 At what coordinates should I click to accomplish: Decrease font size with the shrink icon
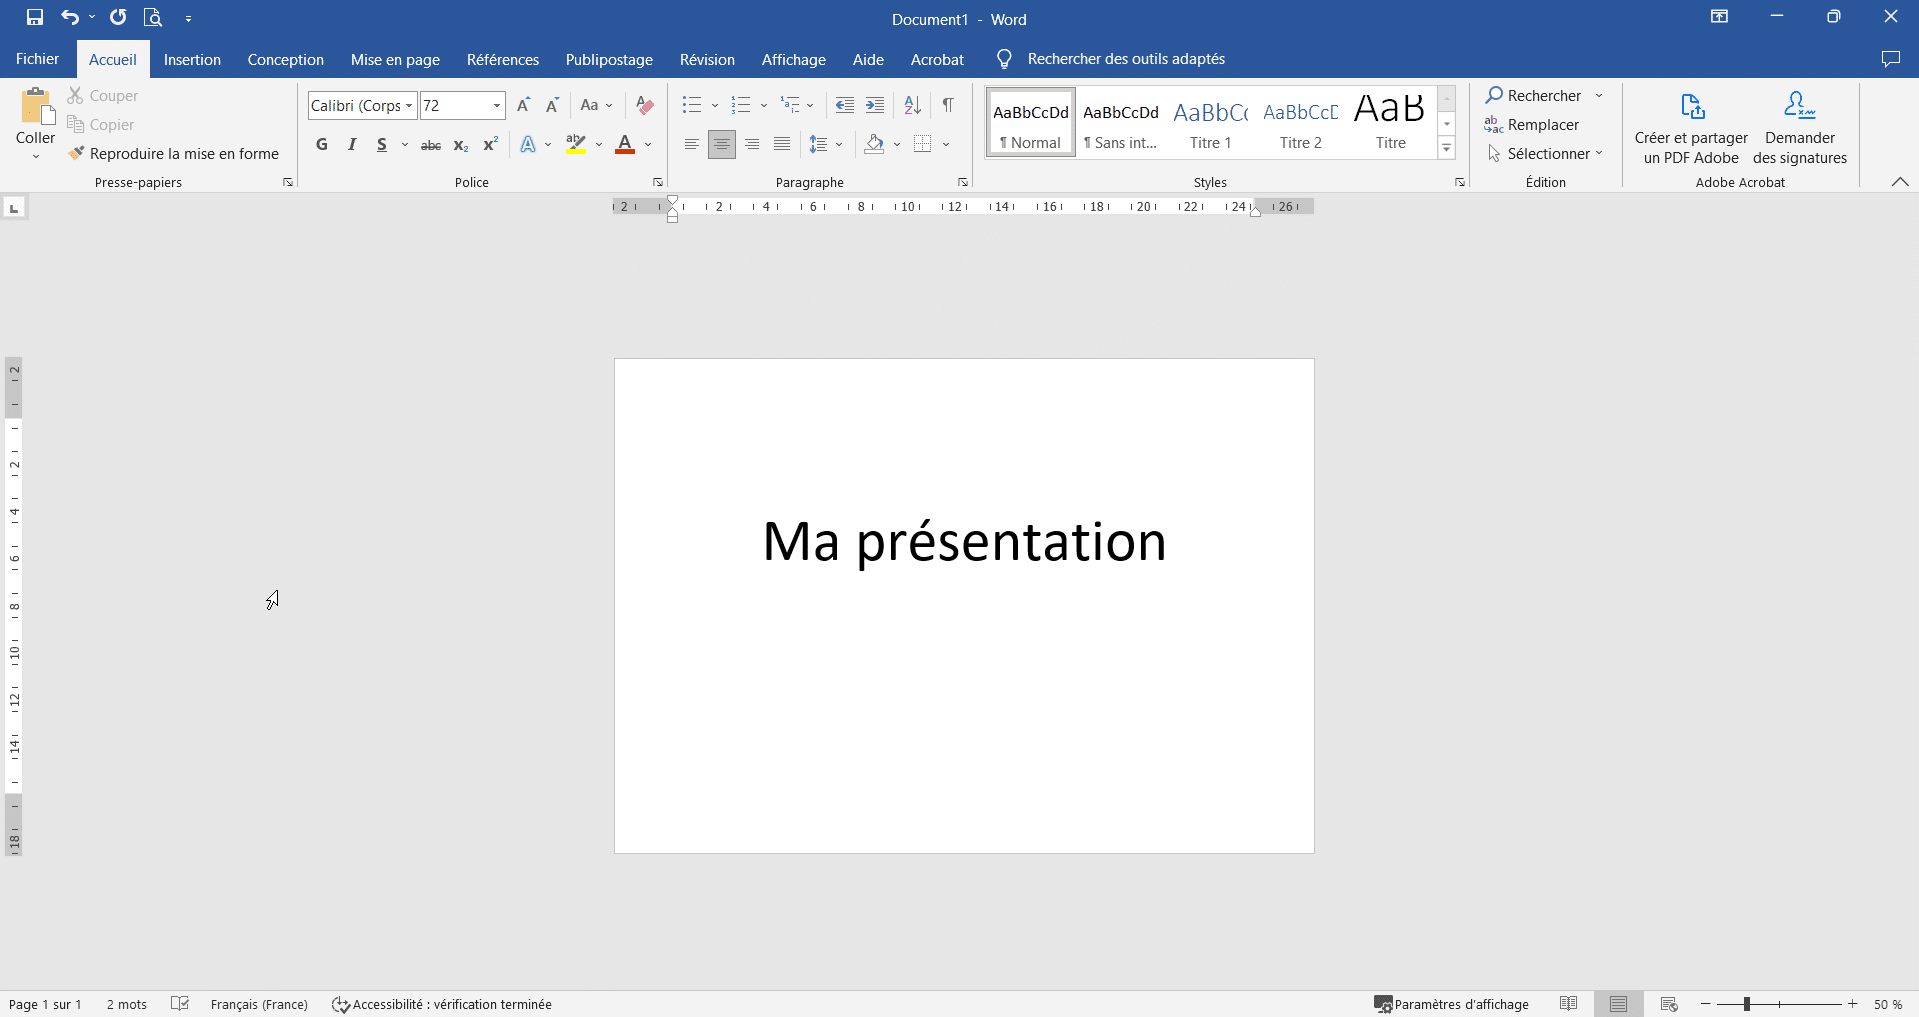pos(552,105)
